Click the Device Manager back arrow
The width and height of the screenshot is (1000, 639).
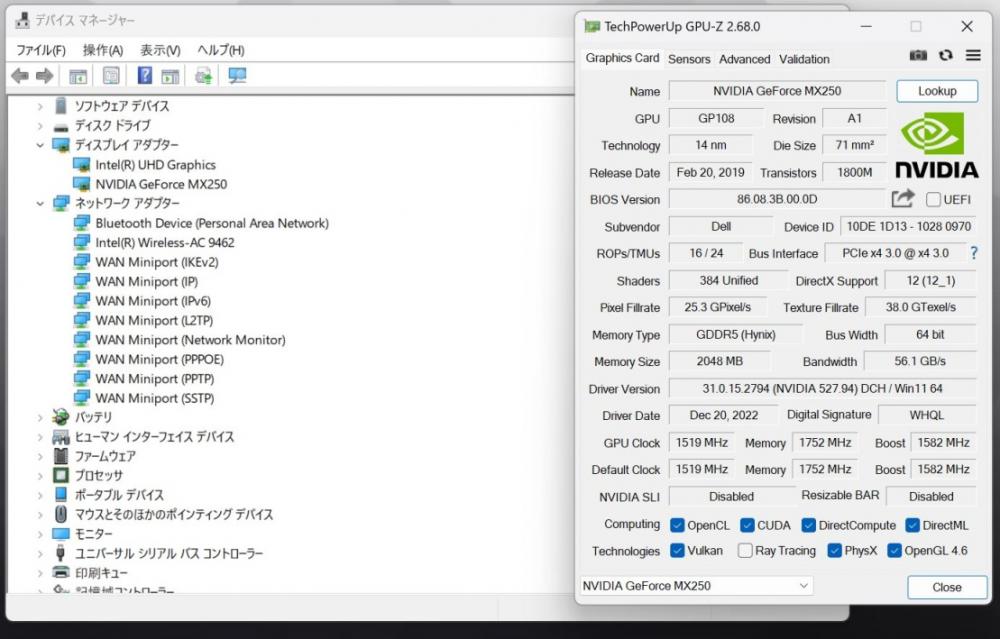[x=20, y=76]
